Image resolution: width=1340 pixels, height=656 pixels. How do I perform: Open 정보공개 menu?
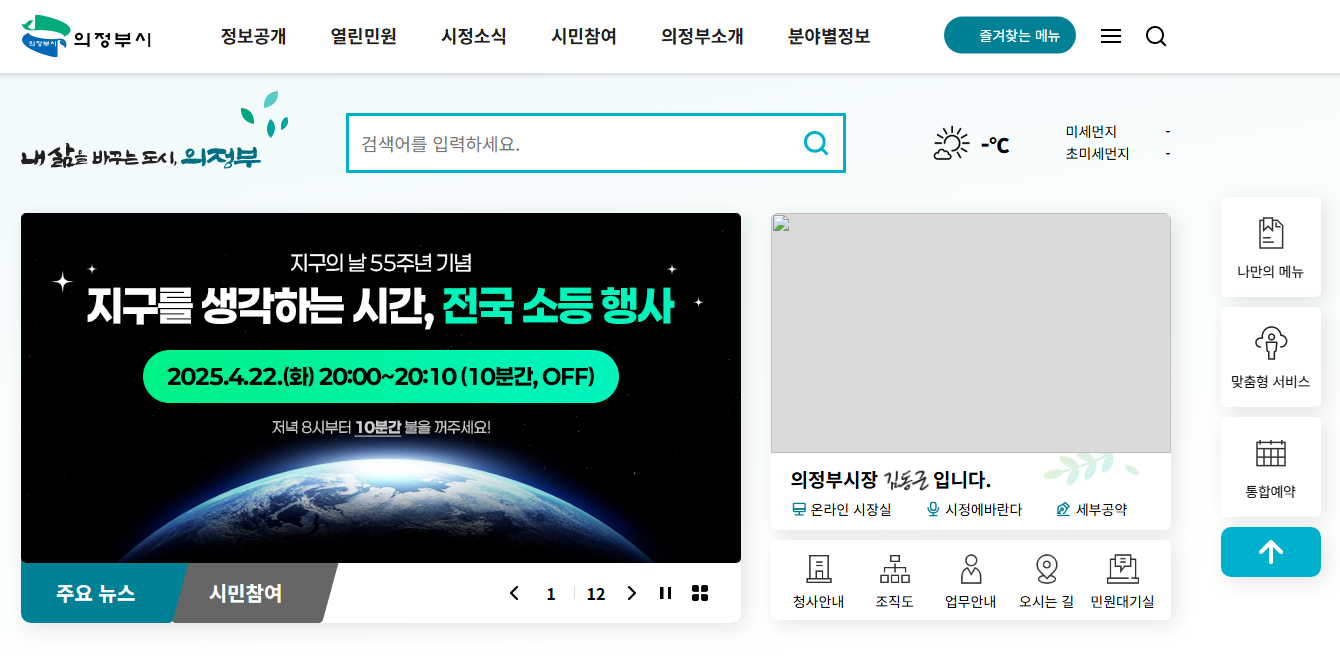(x=253, y=37)
